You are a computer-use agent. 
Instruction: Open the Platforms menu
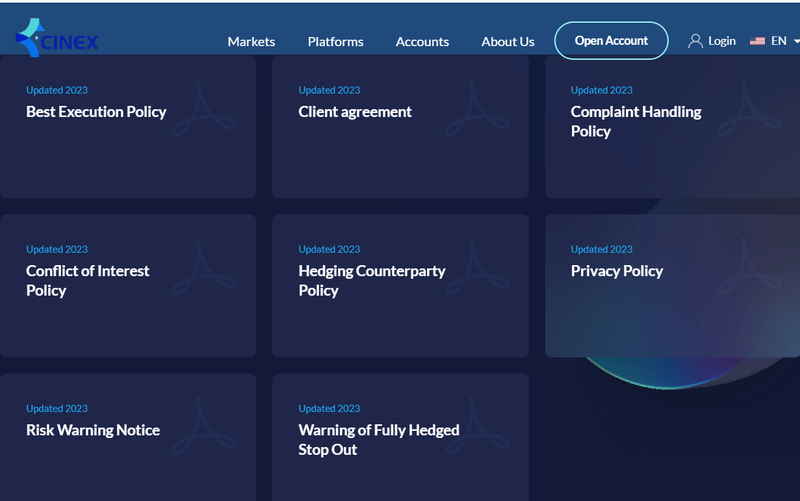pos(335,41)
